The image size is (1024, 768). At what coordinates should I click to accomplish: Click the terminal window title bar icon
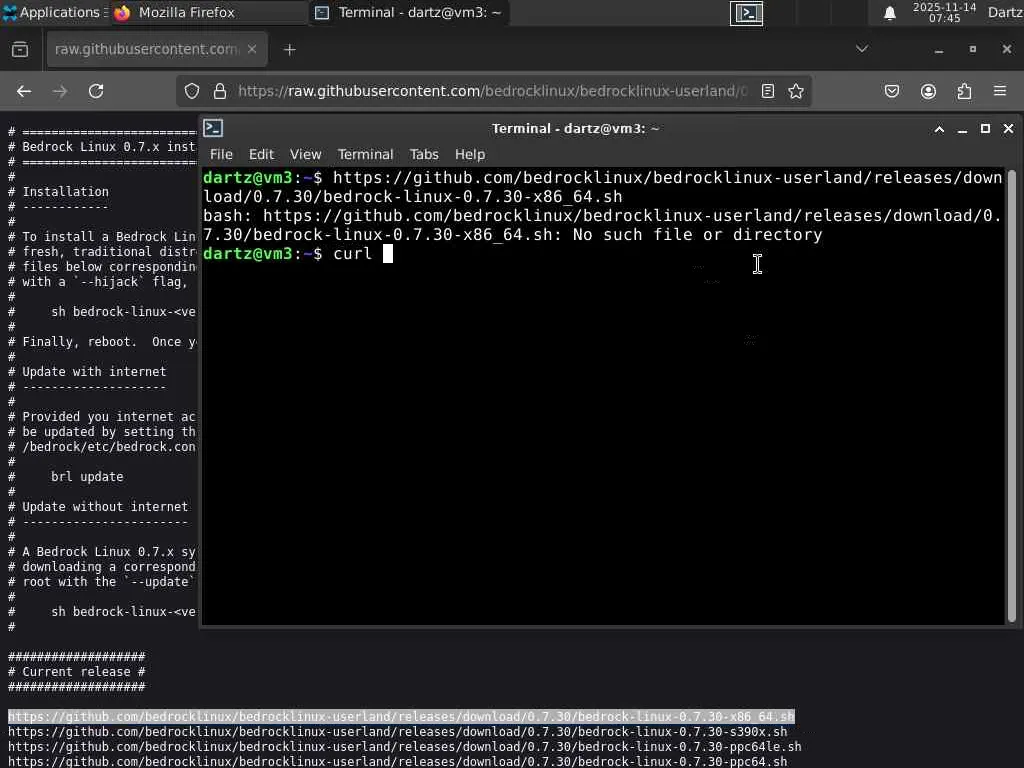[213, 128]
